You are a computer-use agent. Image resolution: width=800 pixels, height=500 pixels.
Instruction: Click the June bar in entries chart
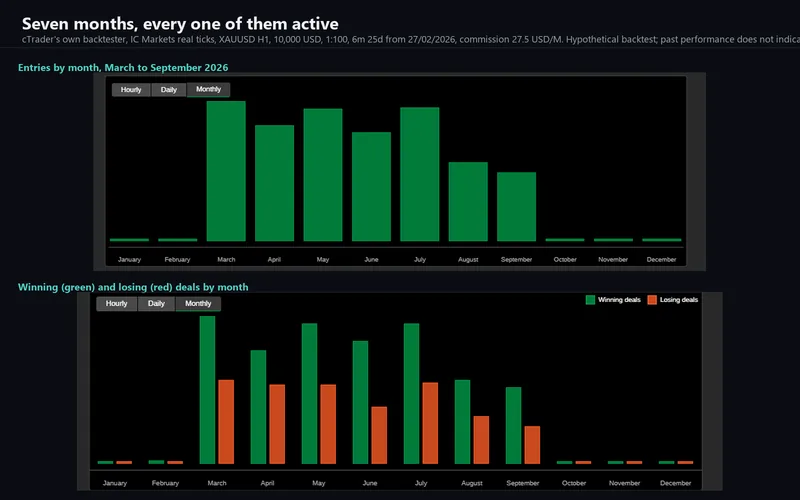click(x=371, y=187)
